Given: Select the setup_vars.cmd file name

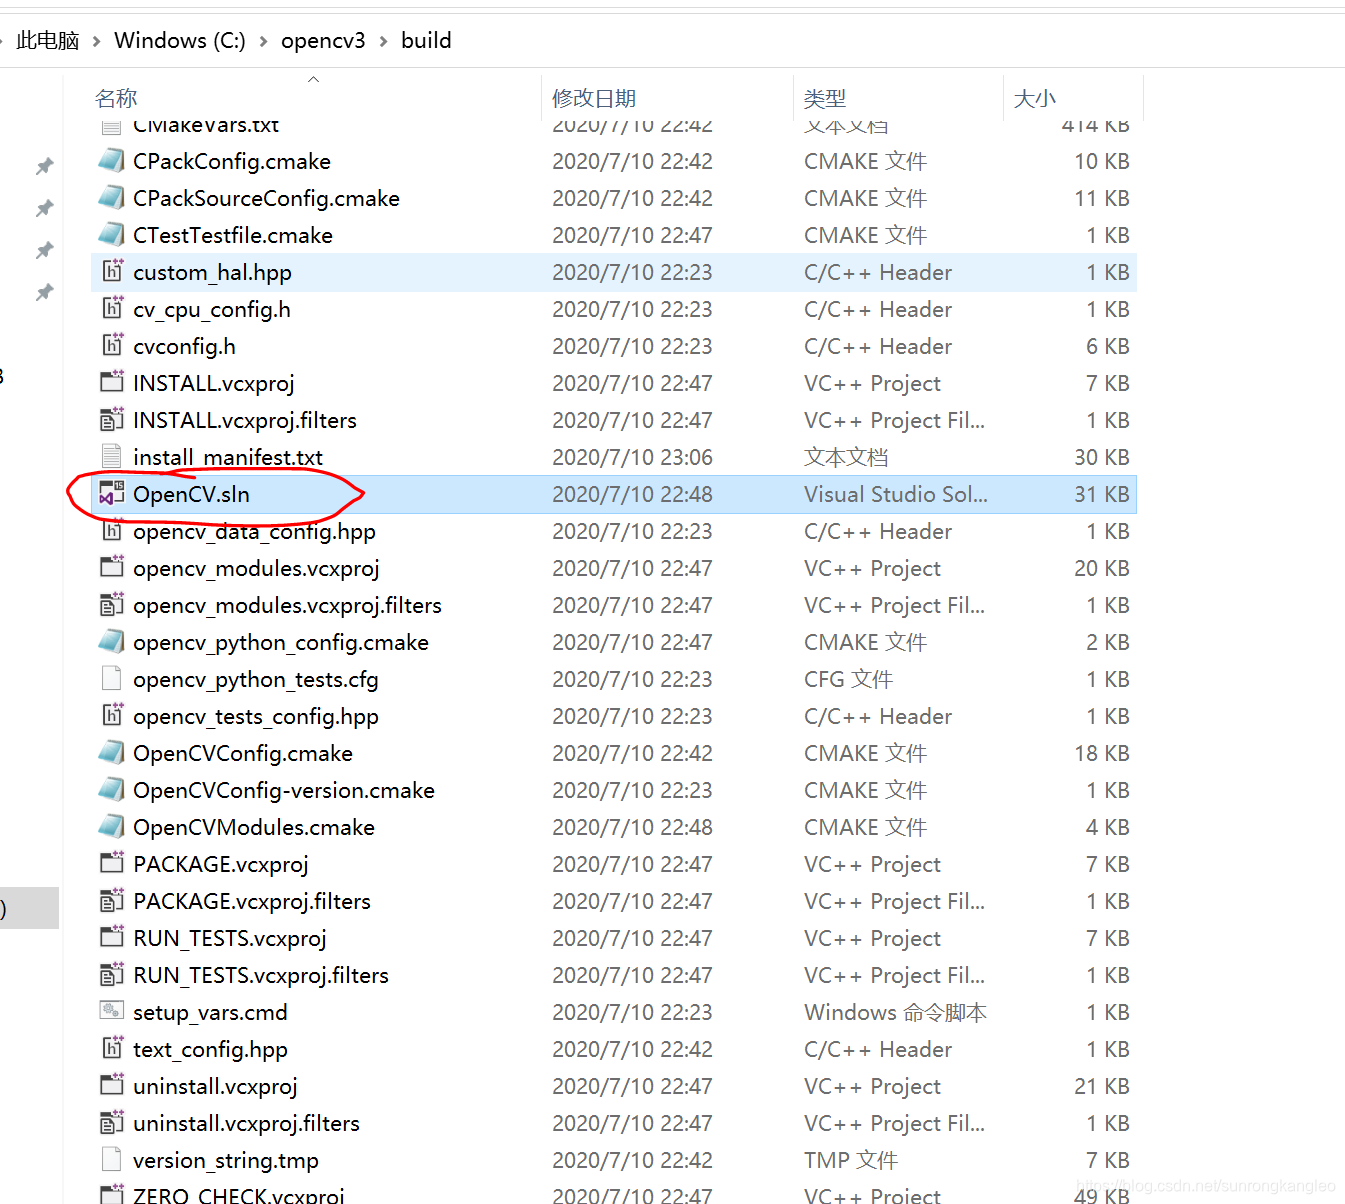Looking at the screenshot, I should click(210, 1012).
